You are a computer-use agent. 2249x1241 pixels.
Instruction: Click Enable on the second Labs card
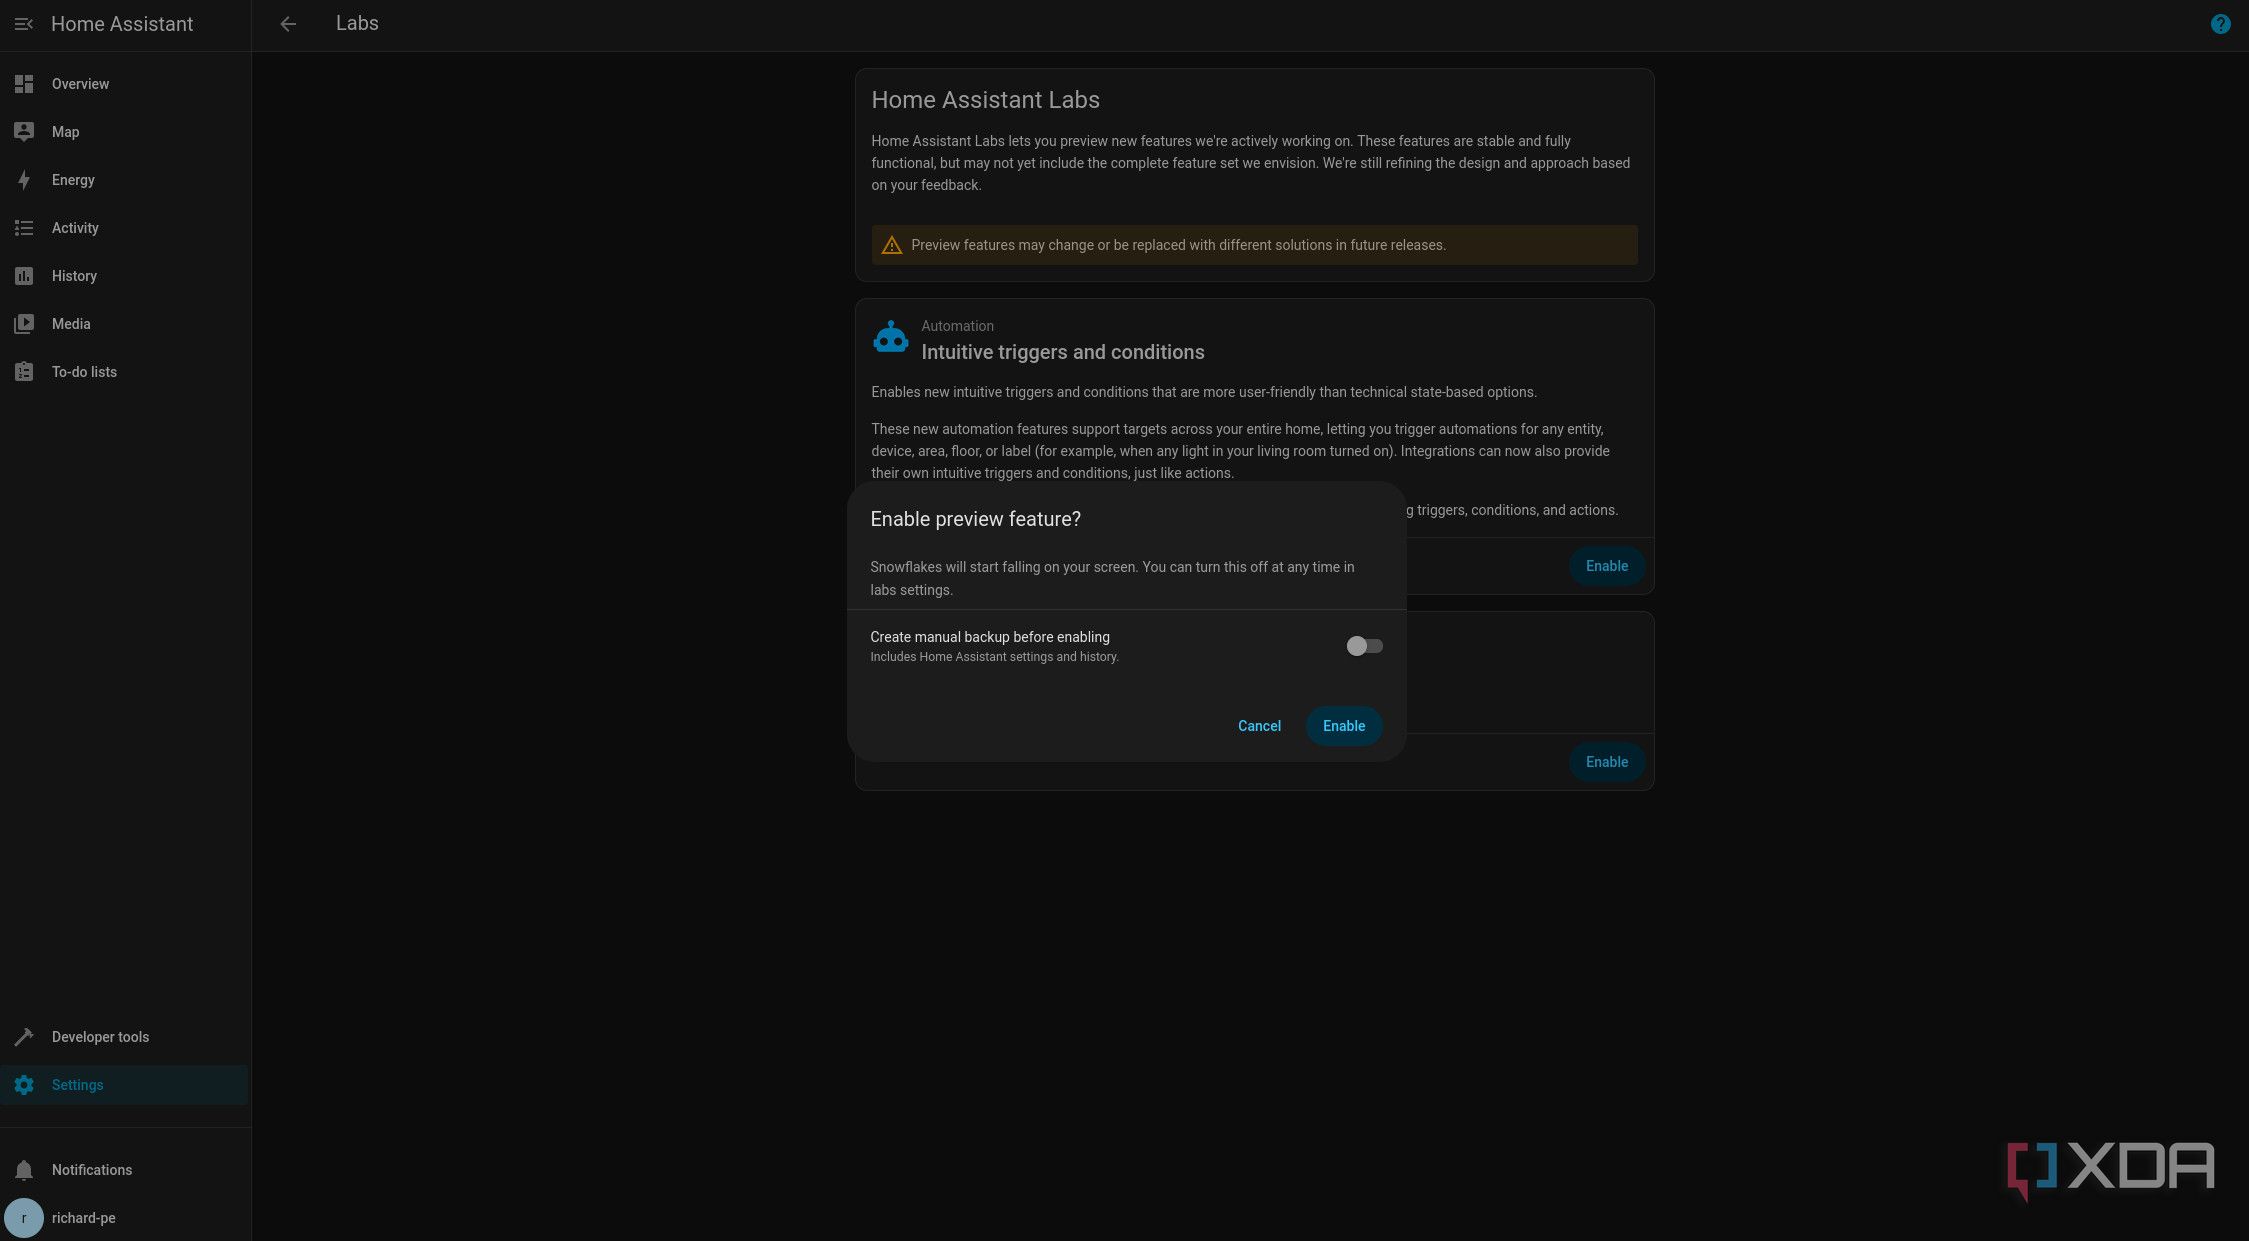click(1606, 762)
